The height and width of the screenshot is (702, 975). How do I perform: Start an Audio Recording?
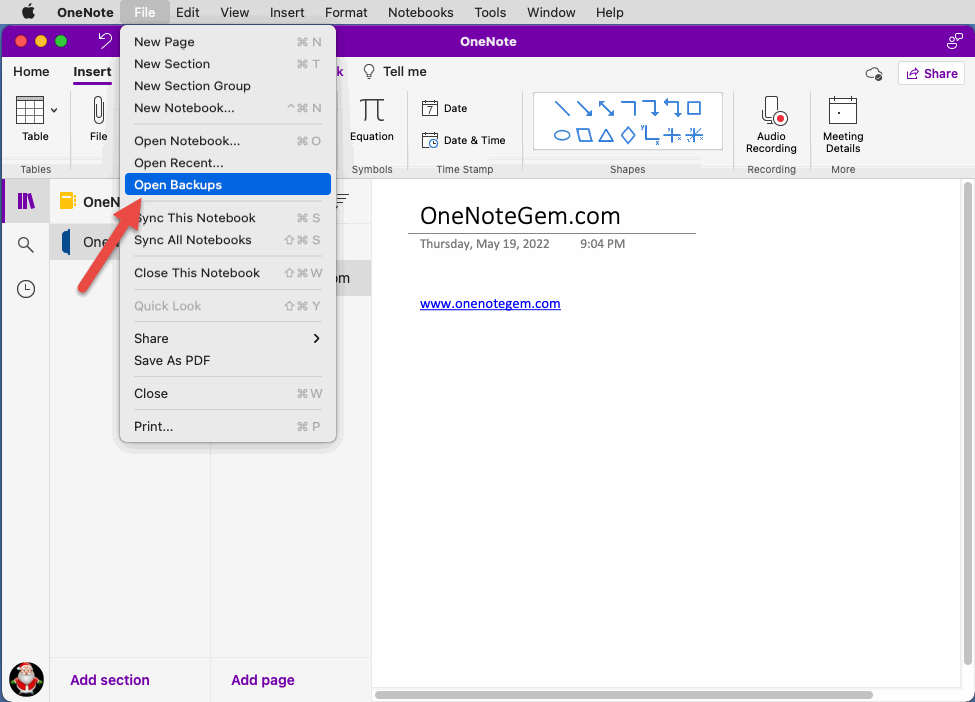771,124
